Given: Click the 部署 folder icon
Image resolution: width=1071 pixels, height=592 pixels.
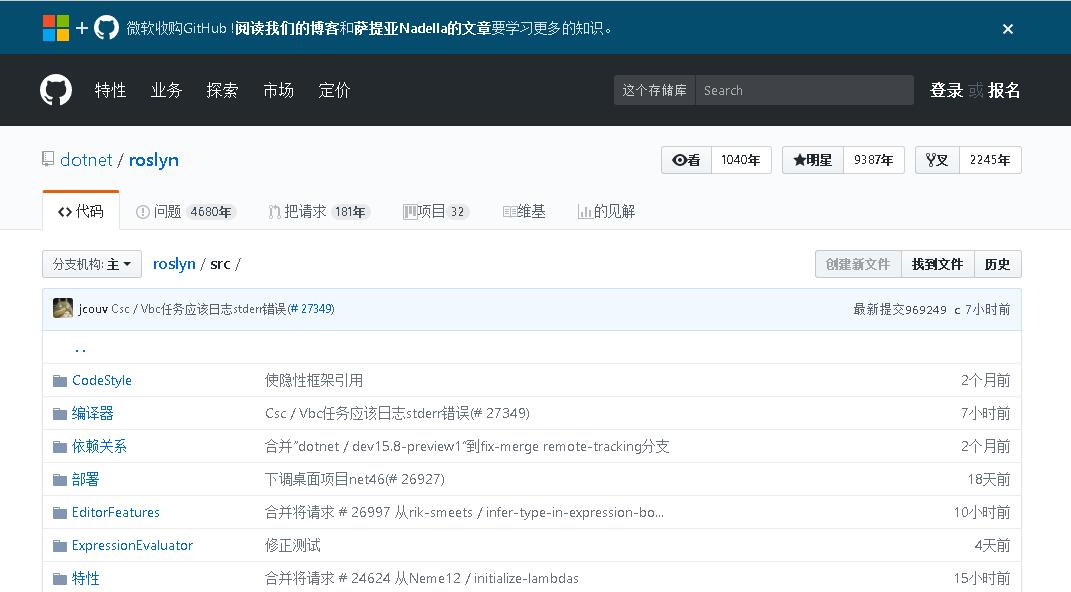Looking at the screenshot, I should 60,479.
